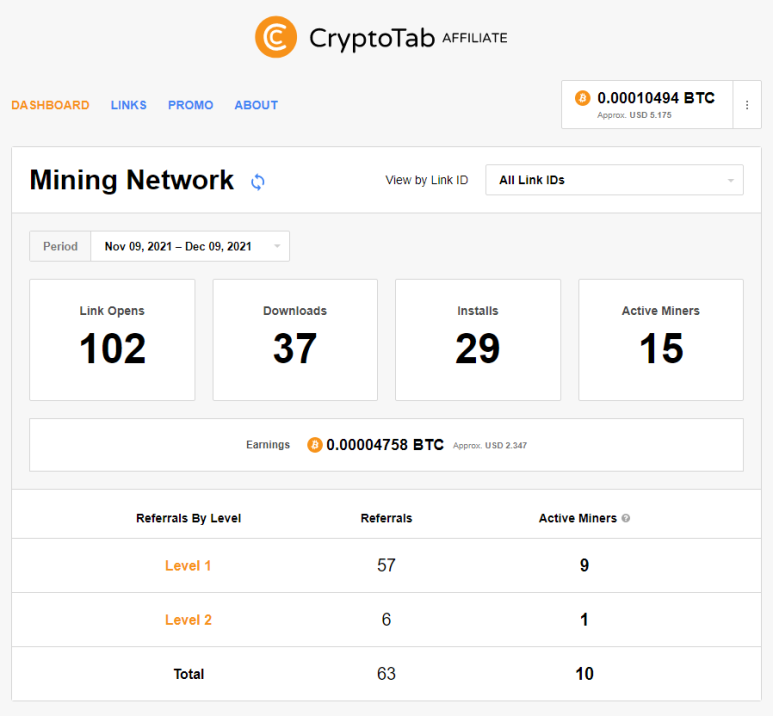The height and width of the screenshot is (716, 773).
Task: Click Level 1 active miners value 9
Action: [x=584, y=565]
